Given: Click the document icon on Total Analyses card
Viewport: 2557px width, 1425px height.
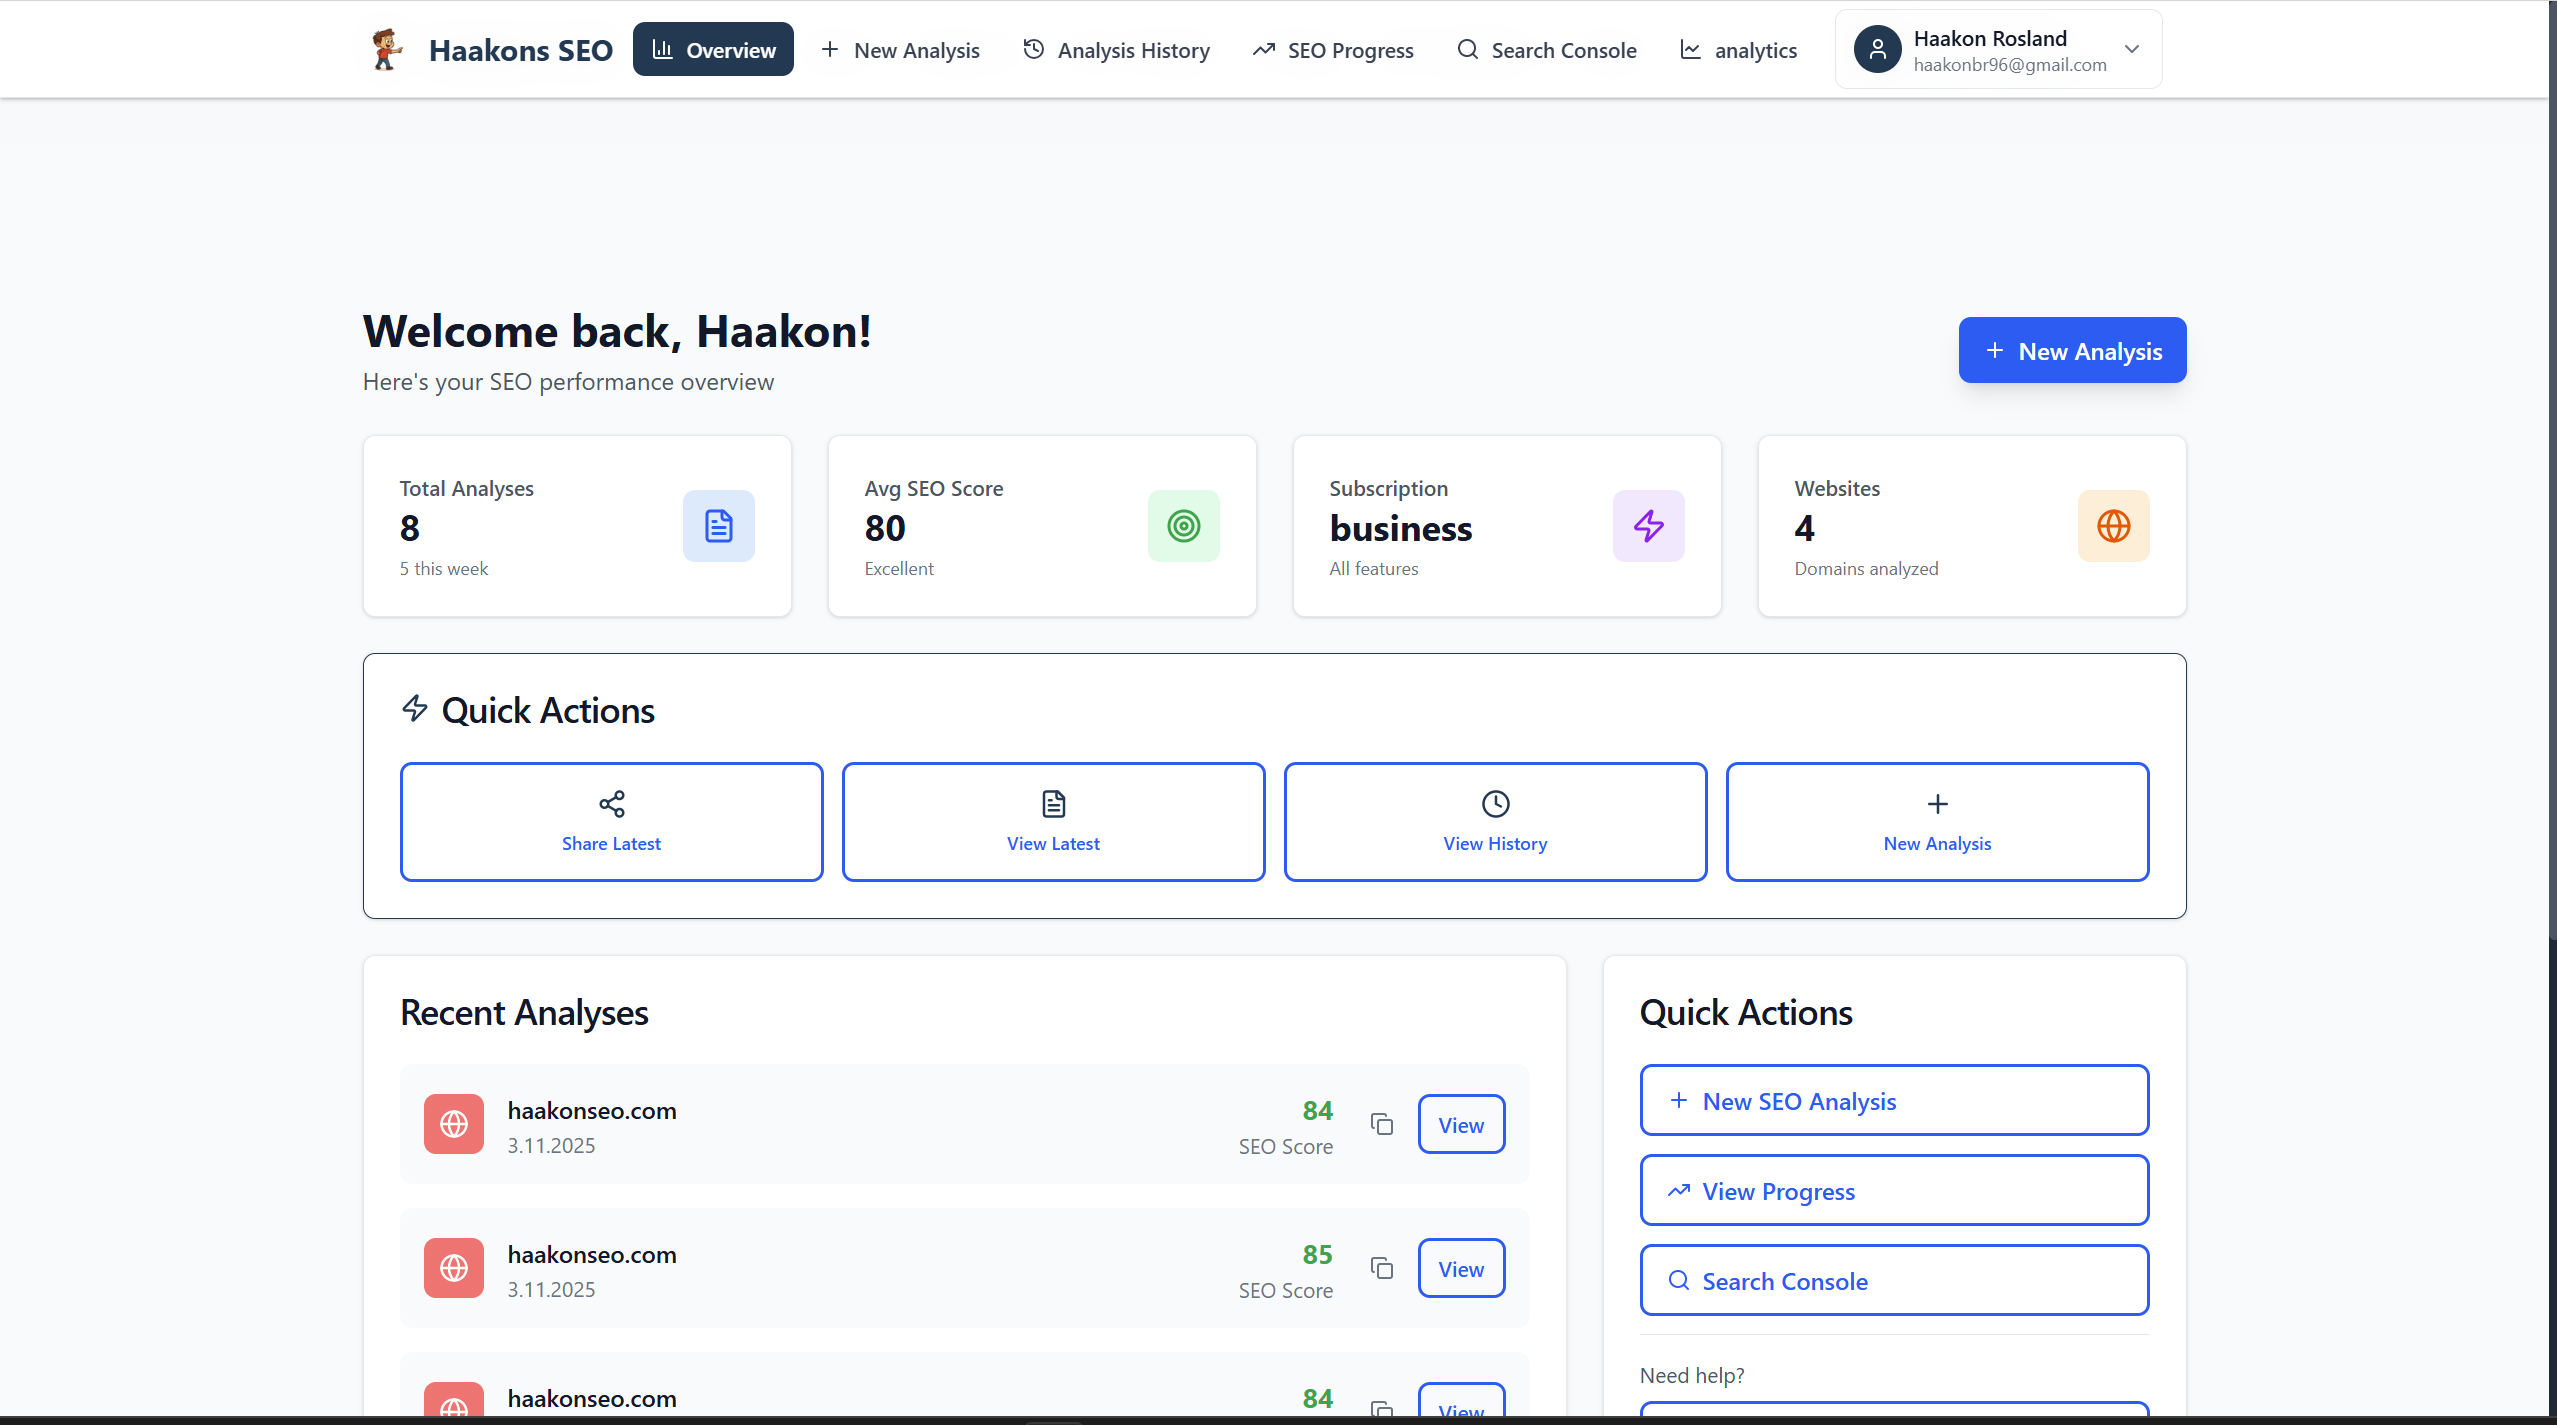Looking at the screenshot, I should click(x=718, y=525).
